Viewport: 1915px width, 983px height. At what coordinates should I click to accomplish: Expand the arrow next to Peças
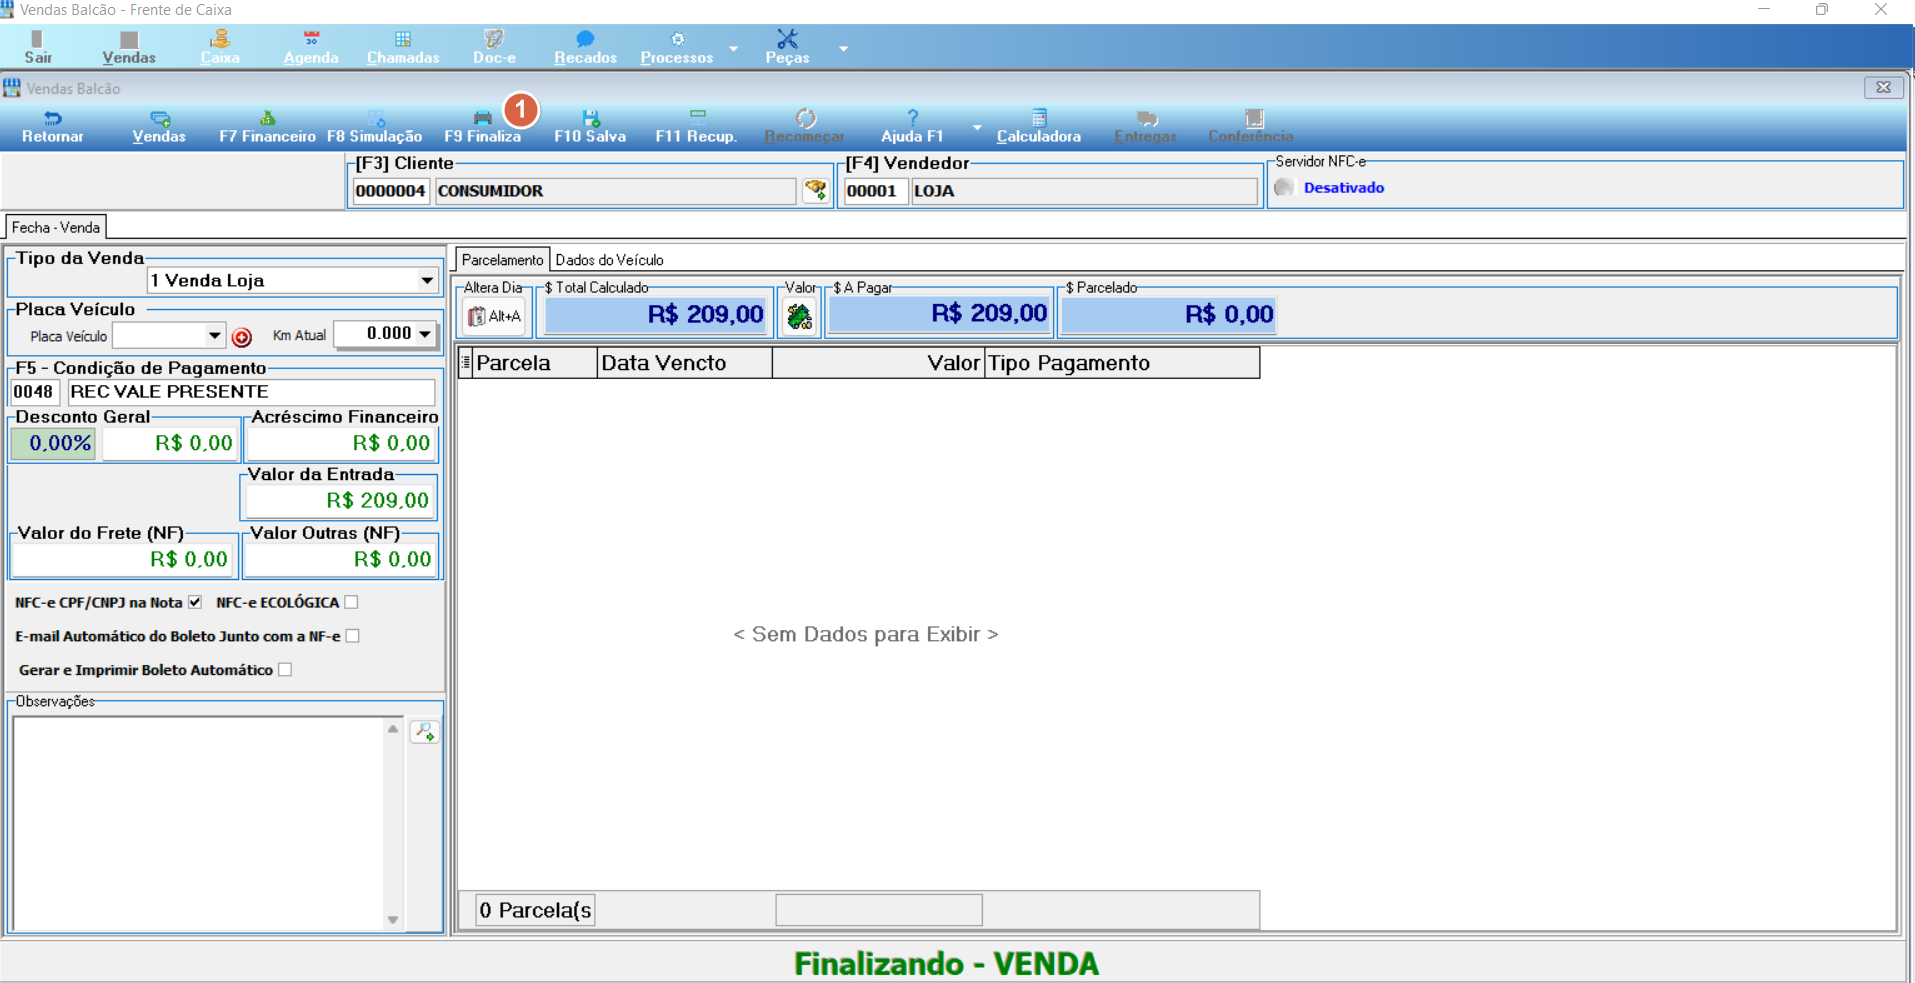(x=843, y=48)
